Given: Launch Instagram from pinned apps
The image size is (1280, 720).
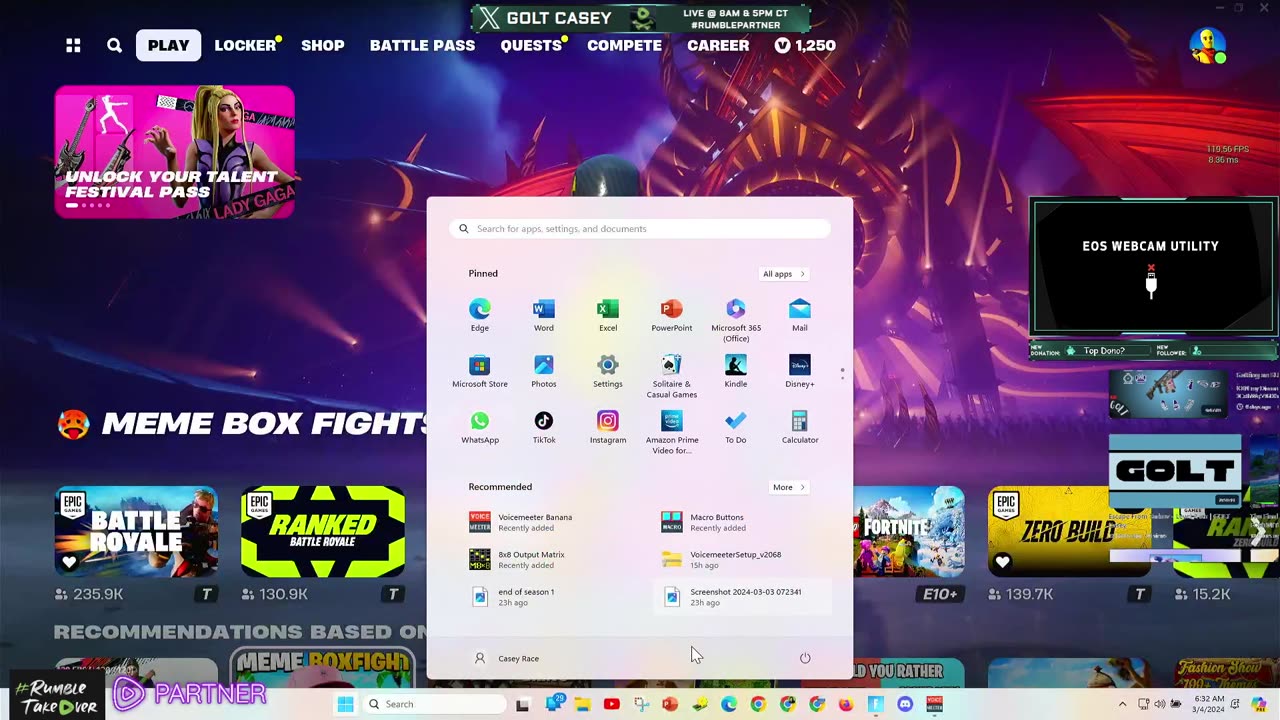Looking at the screenshot, I should [608, 427].
